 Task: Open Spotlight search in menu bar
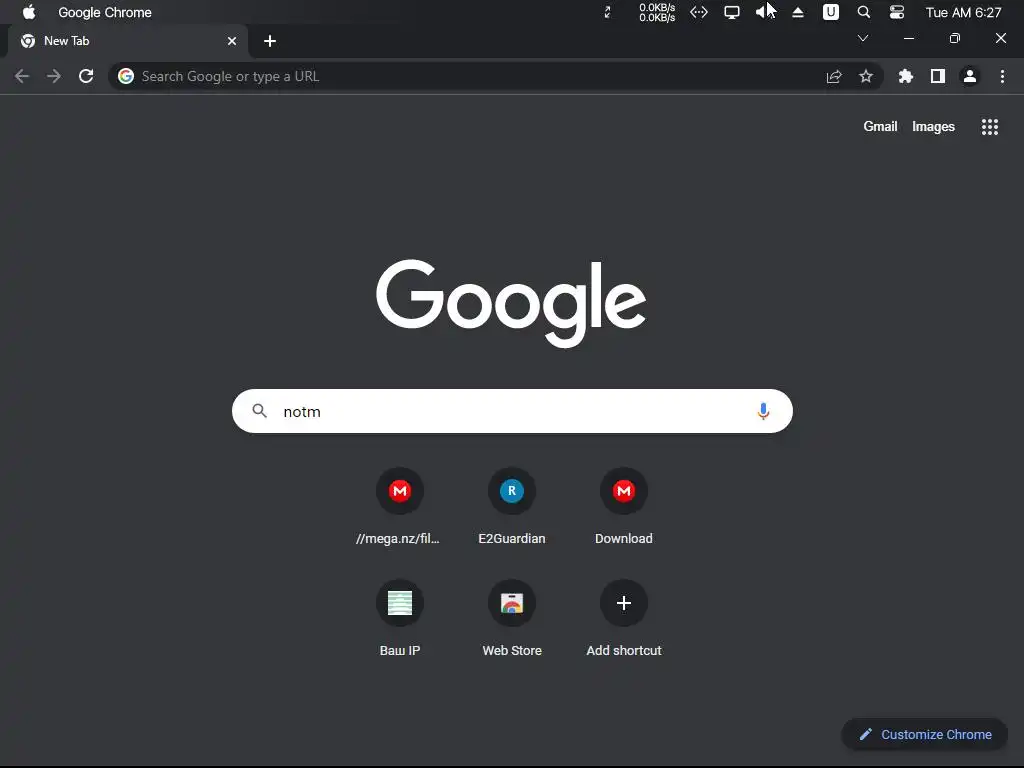pyautogui.click(x=863, y=12)
